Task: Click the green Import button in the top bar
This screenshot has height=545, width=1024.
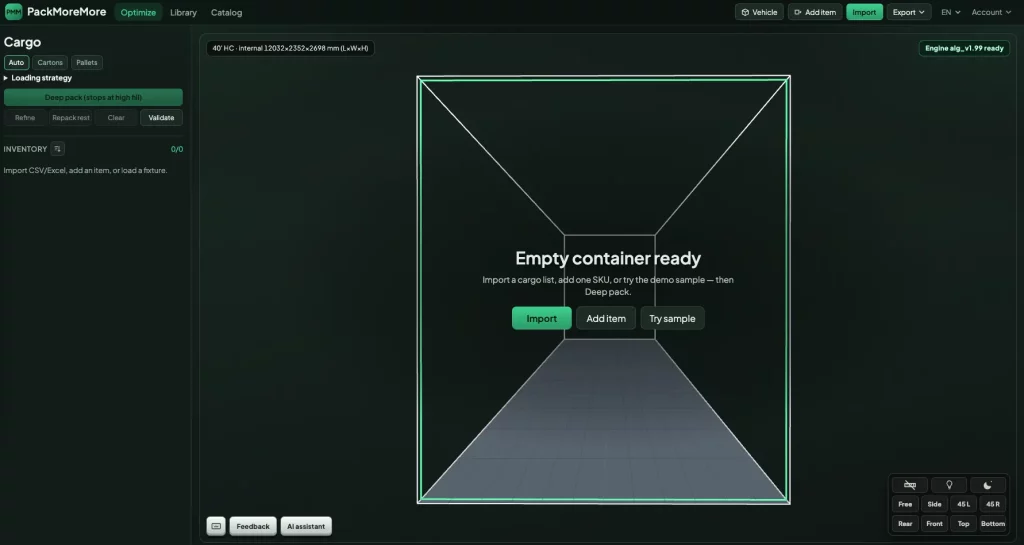Action: [x=864, y=12]
